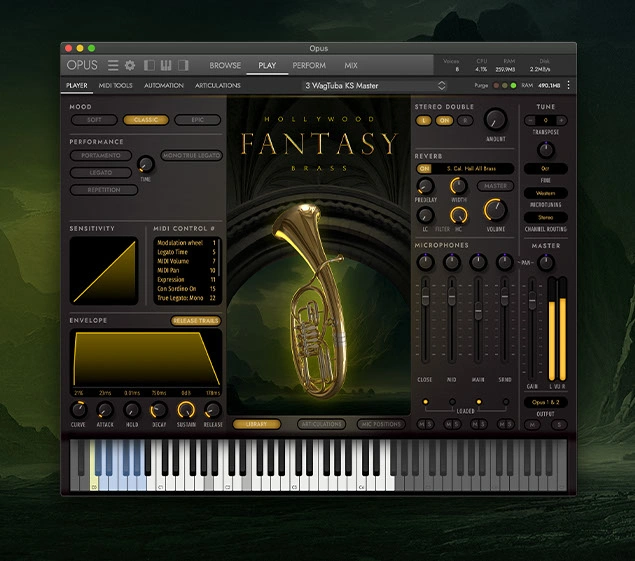The image size is (635, 561).
Task: Click the red Purge indicator dot
Action: click(496, 85)
